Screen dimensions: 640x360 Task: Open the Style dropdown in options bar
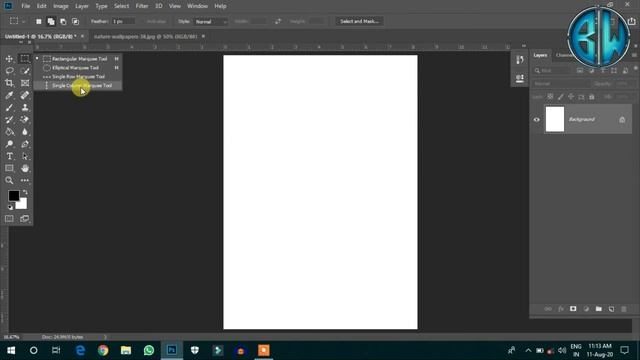coord(211,21)
